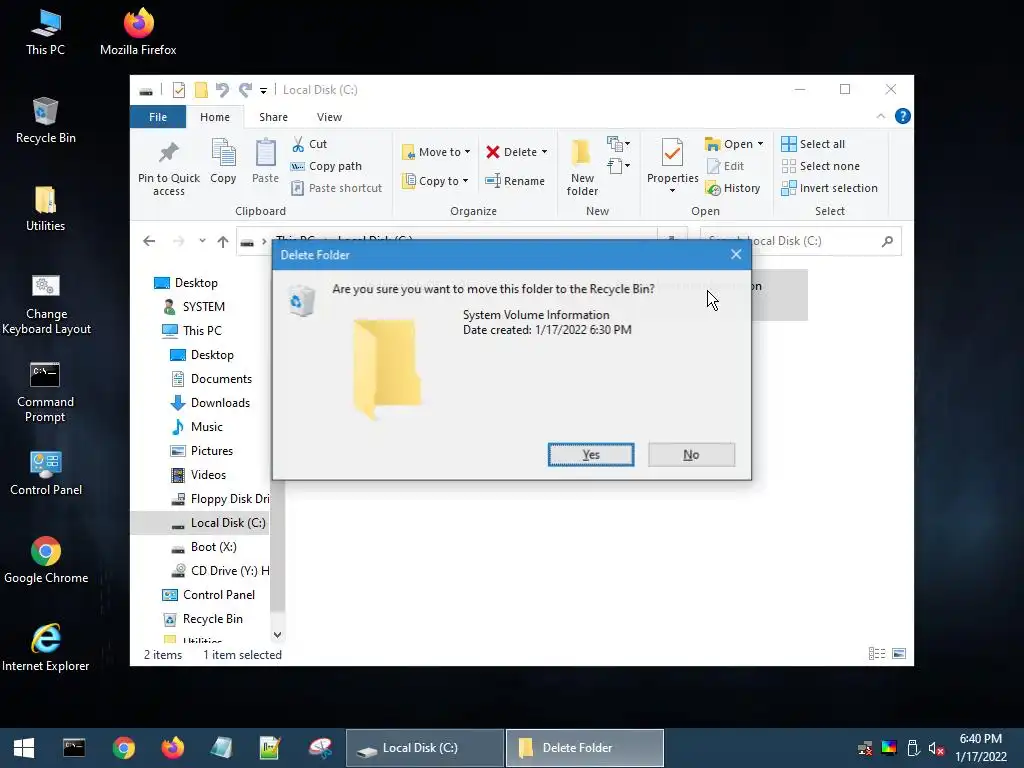Click Select all
Viewport: 1024px width, 768px height.
coord(813,144)
